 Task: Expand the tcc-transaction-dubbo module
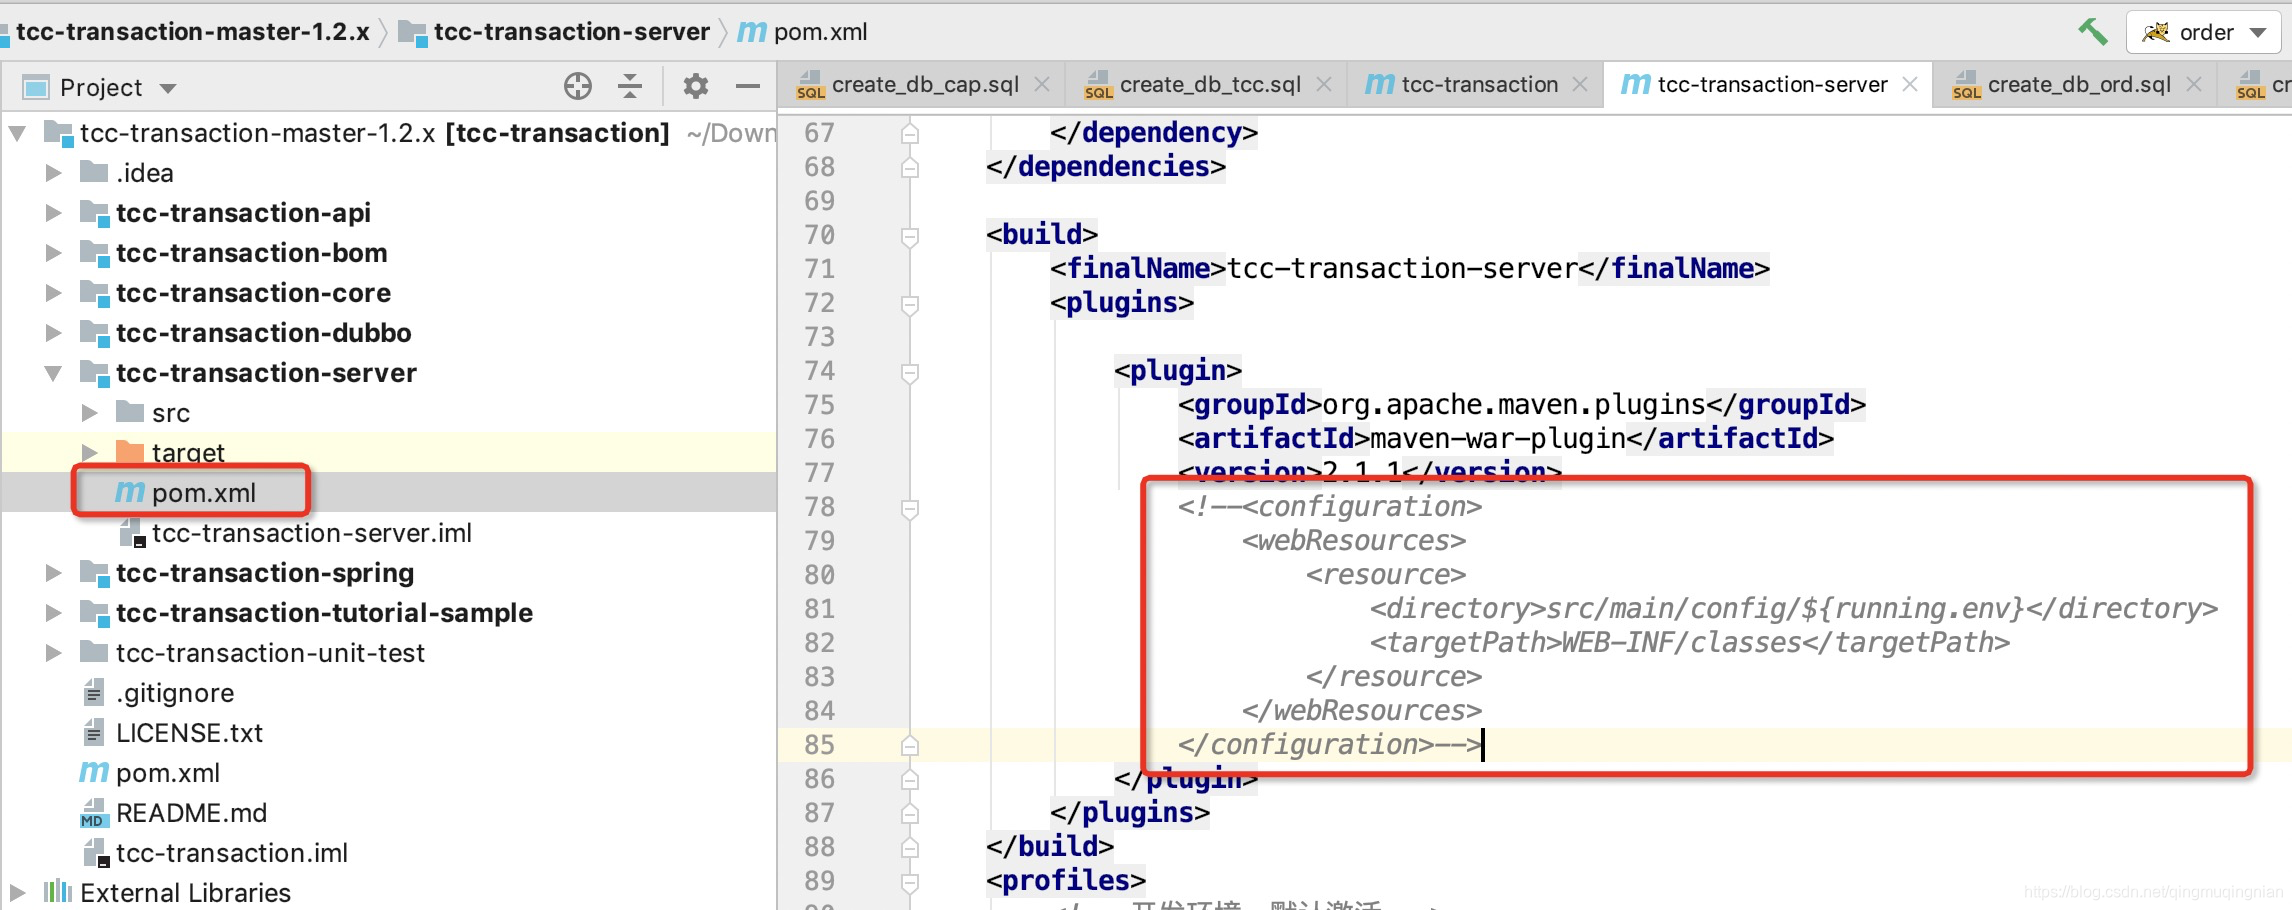click(x=53, y=333)
